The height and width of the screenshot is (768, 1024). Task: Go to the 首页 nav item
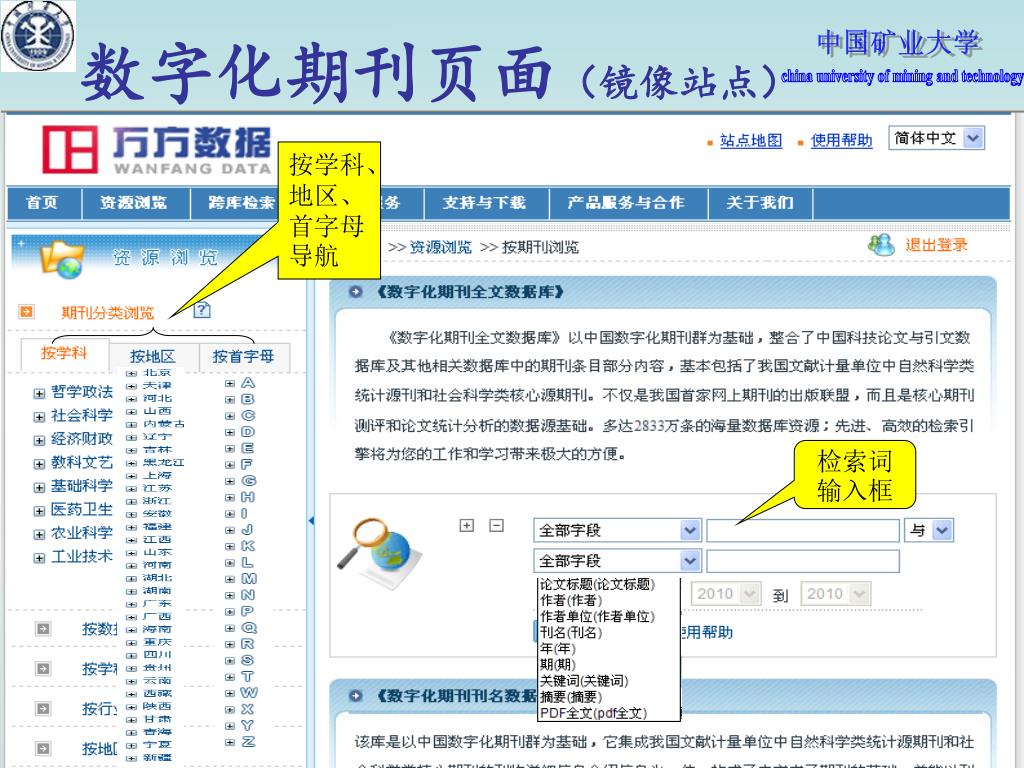[42, 203]
